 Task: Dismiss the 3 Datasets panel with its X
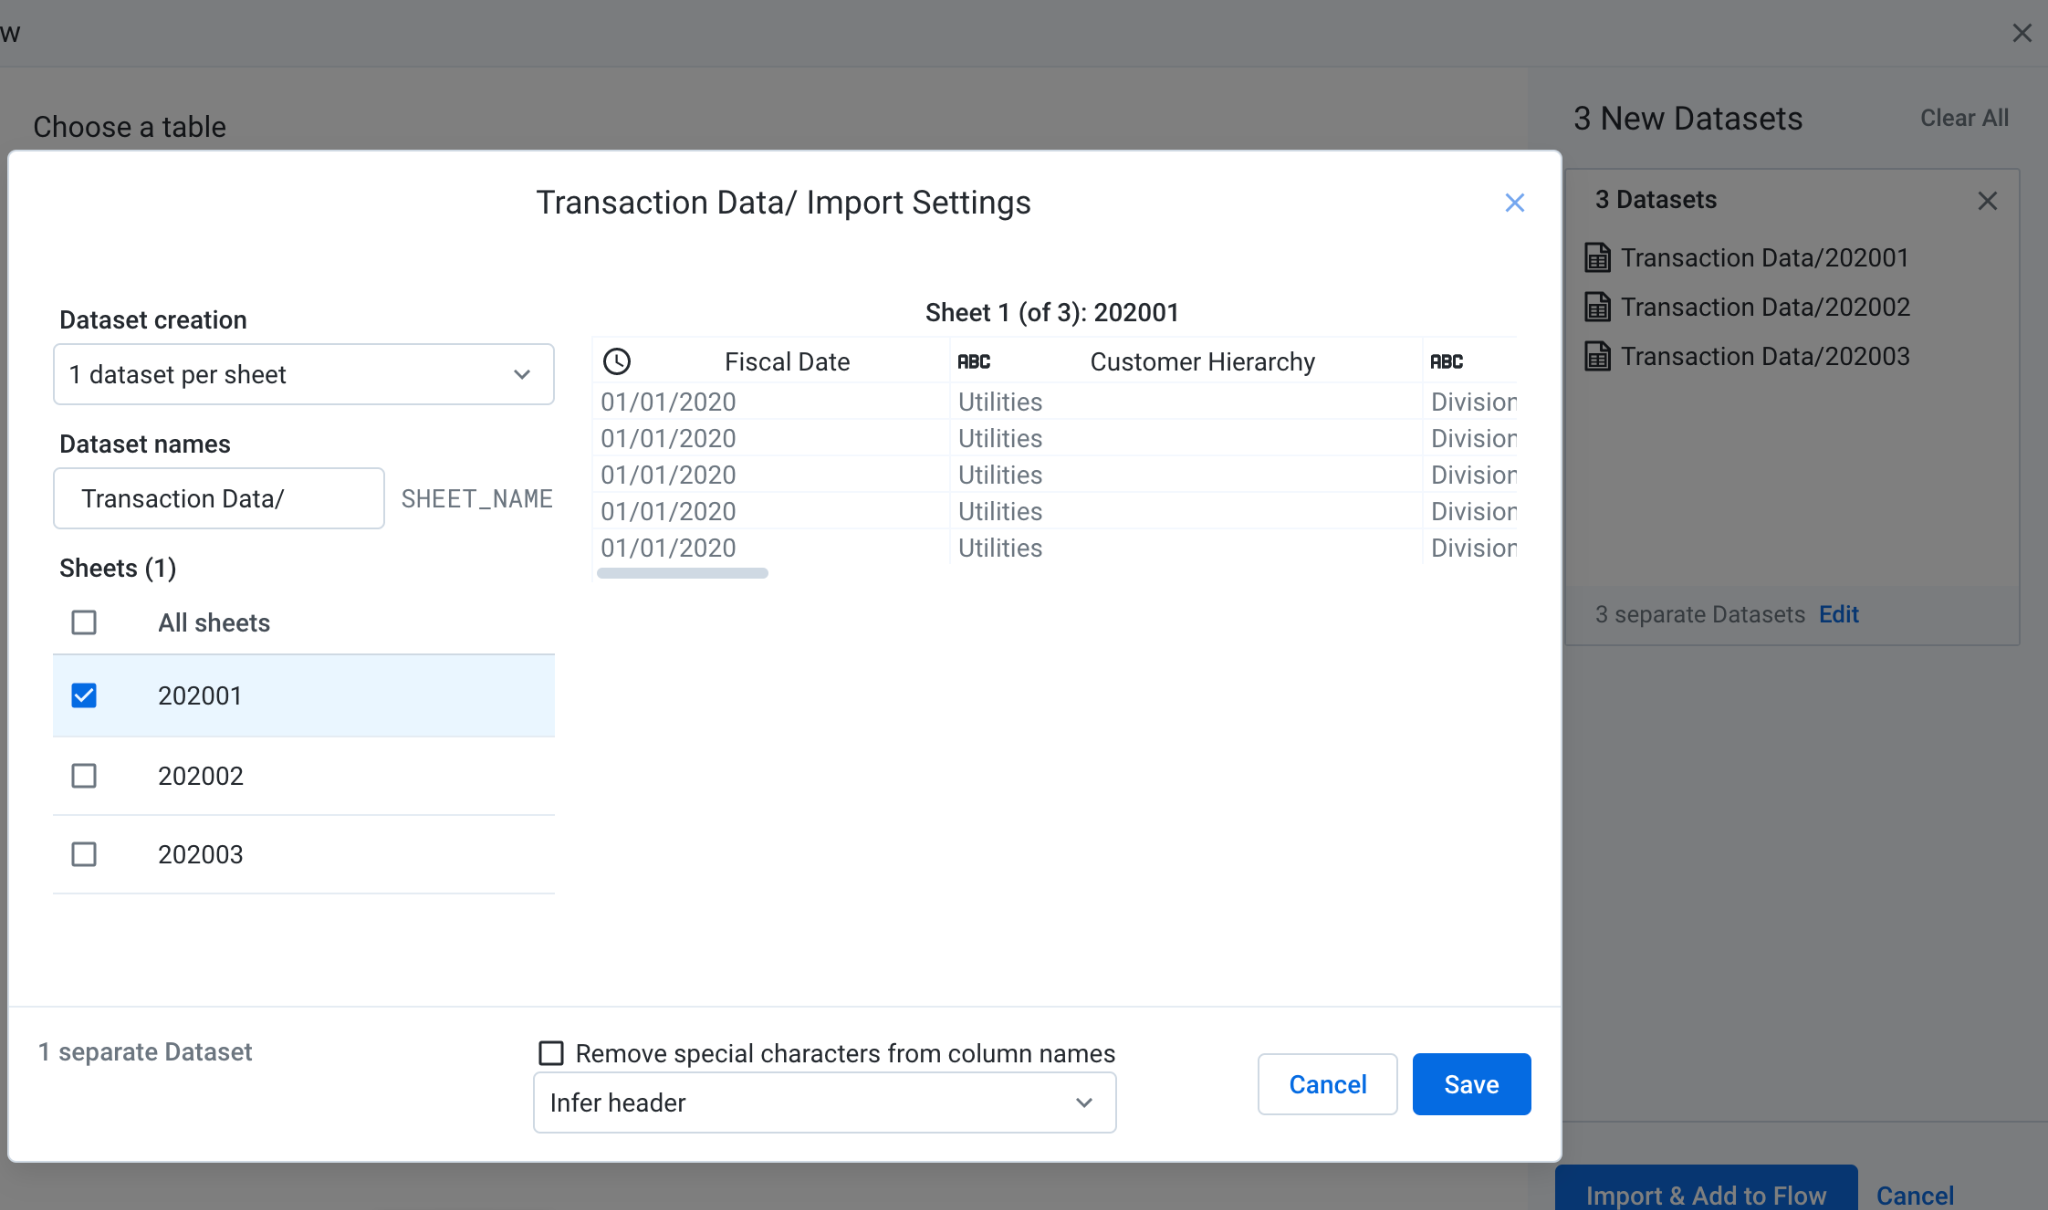click(x=1987, y=201)
